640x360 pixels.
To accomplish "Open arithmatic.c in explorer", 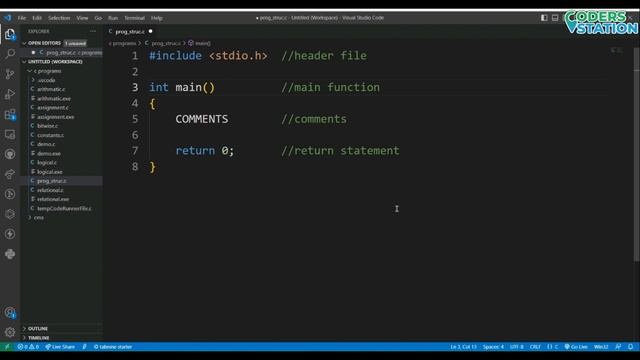I will click(51, 89).
